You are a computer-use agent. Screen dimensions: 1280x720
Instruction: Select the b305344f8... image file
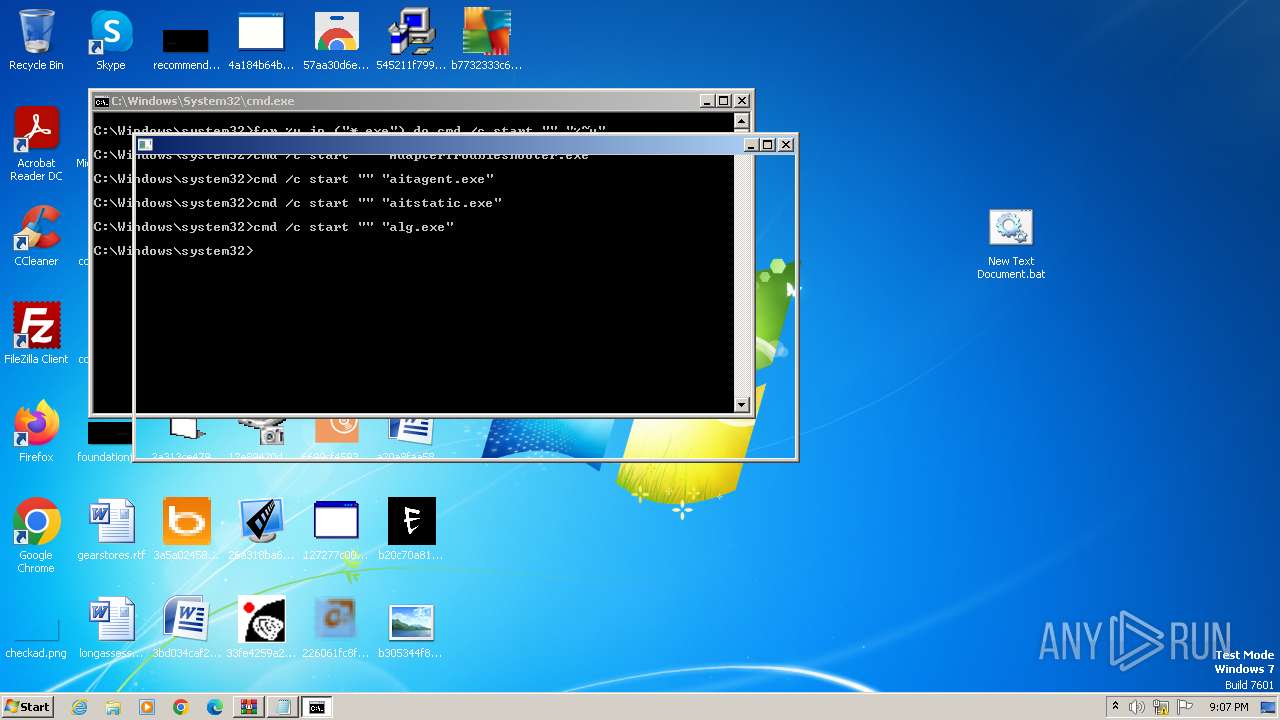411,628
